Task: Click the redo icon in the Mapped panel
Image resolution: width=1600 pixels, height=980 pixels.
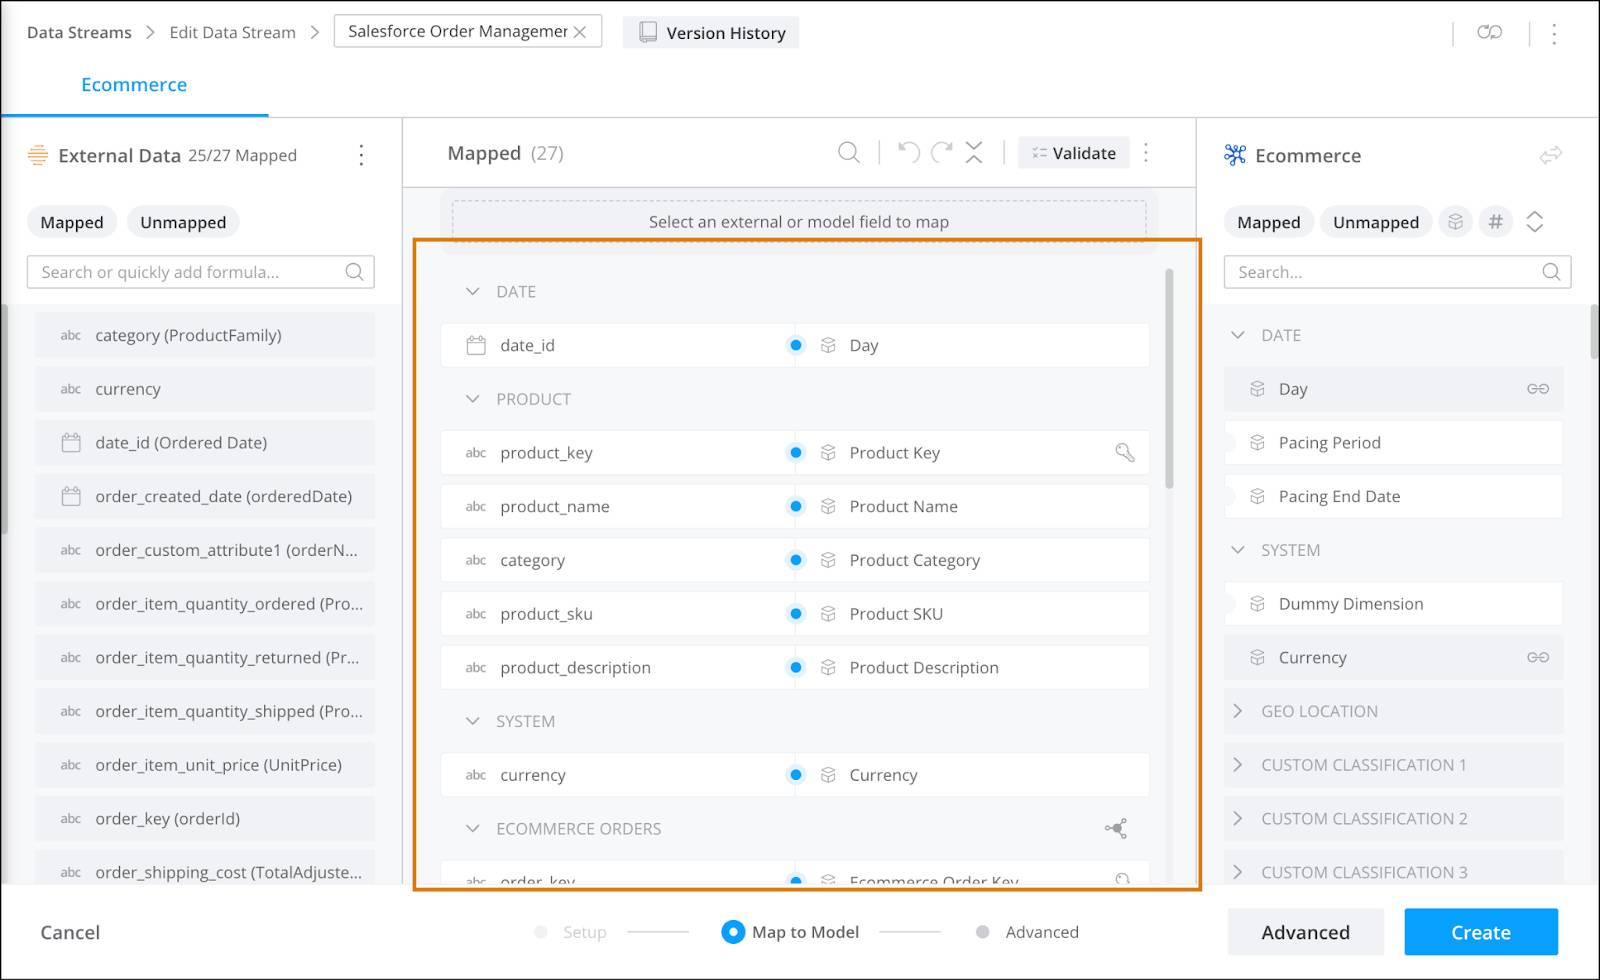Action: click(x=941, y=152)
